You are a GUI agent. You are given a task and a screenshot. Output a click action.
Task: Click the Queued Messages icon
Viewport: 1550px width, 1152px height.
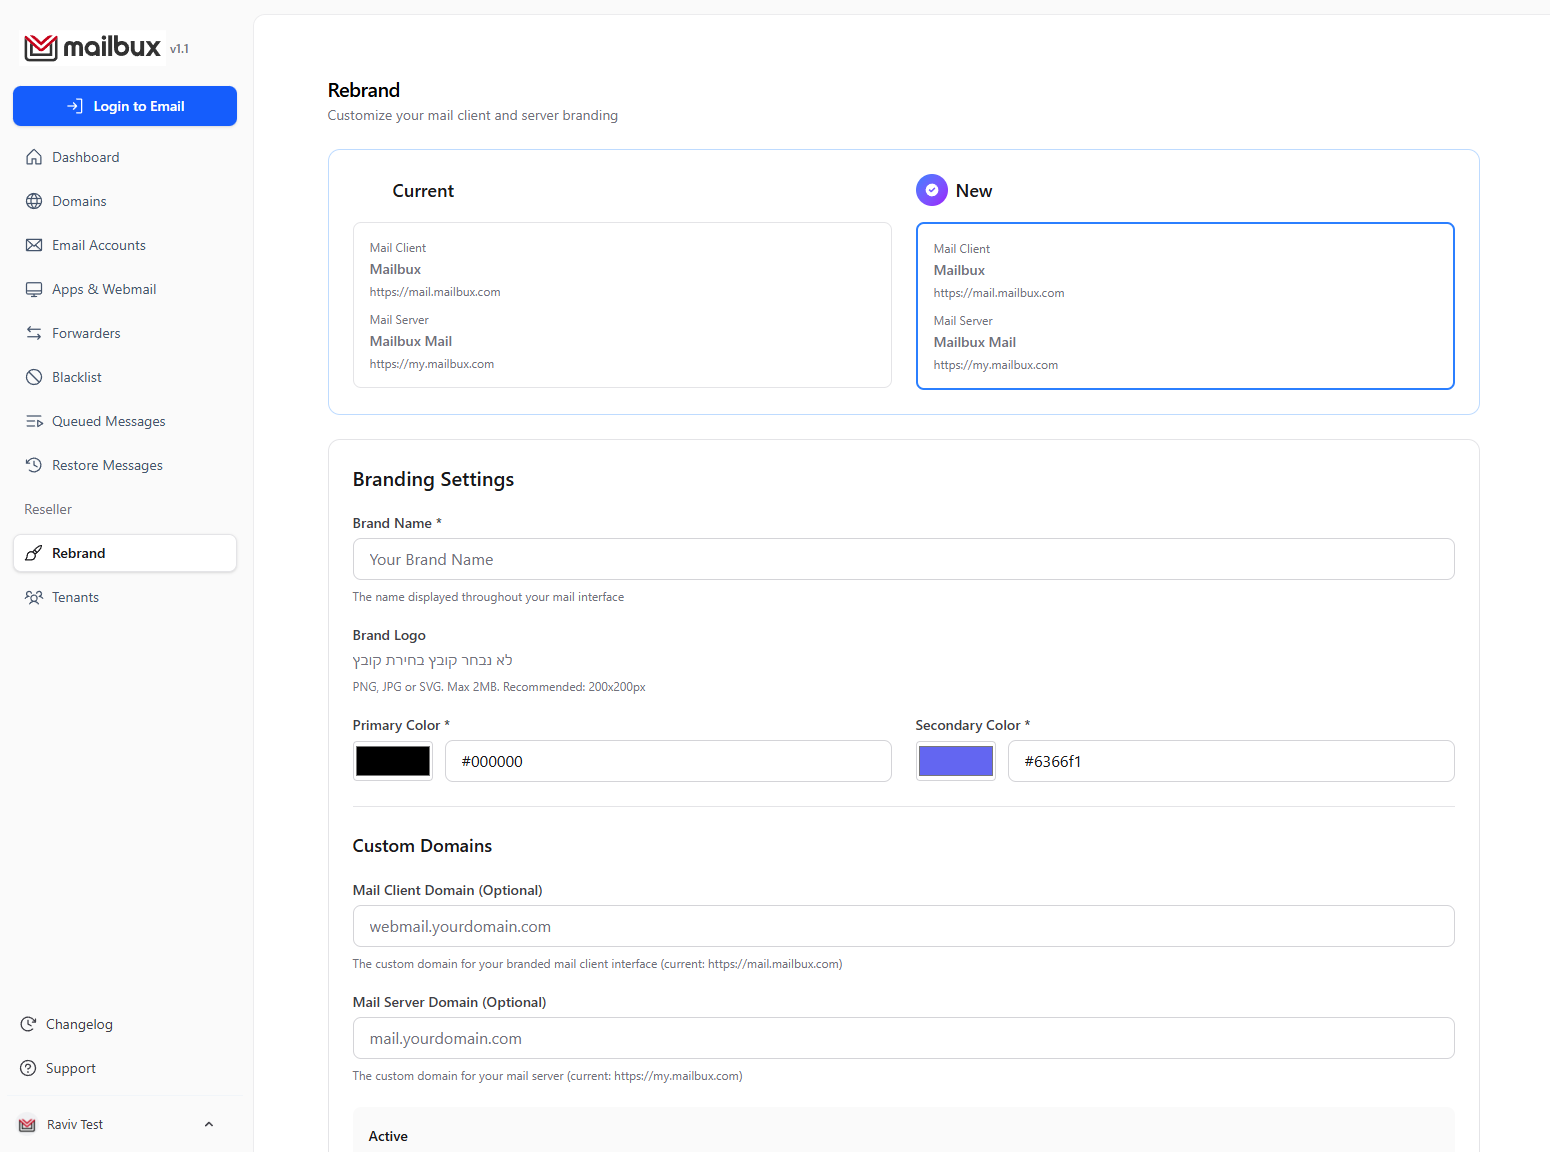[34, 421]
